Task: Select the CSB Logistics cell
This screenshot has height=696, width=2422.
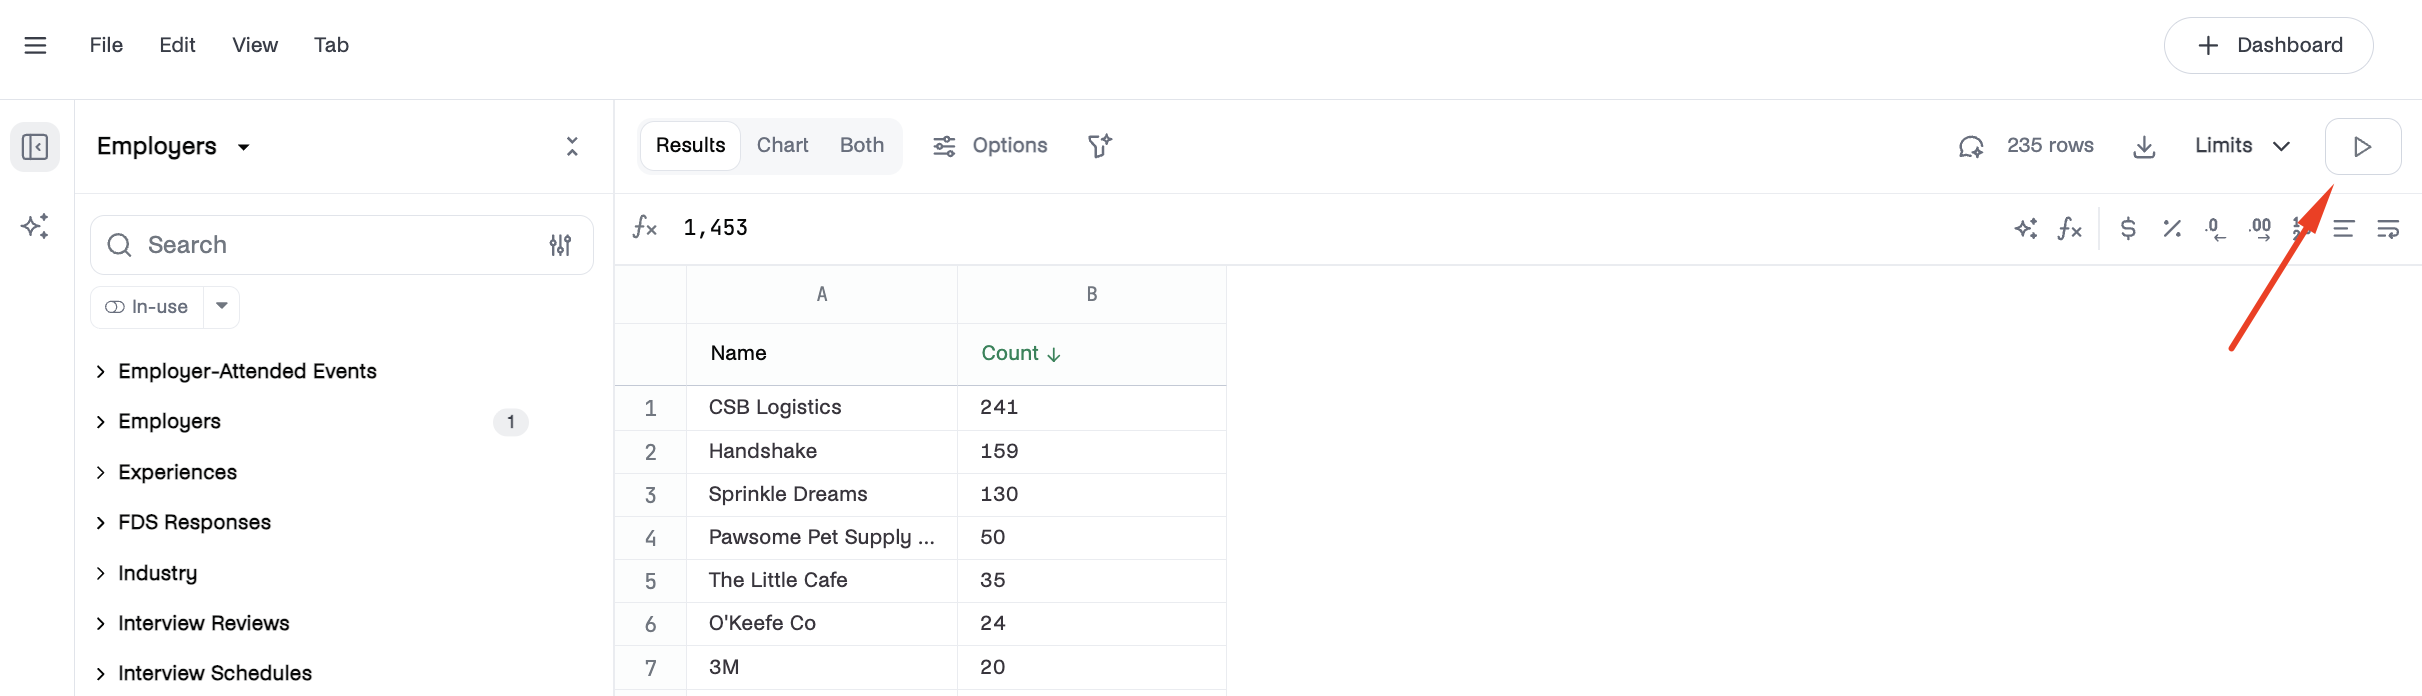Action: (x=822, y=408)
